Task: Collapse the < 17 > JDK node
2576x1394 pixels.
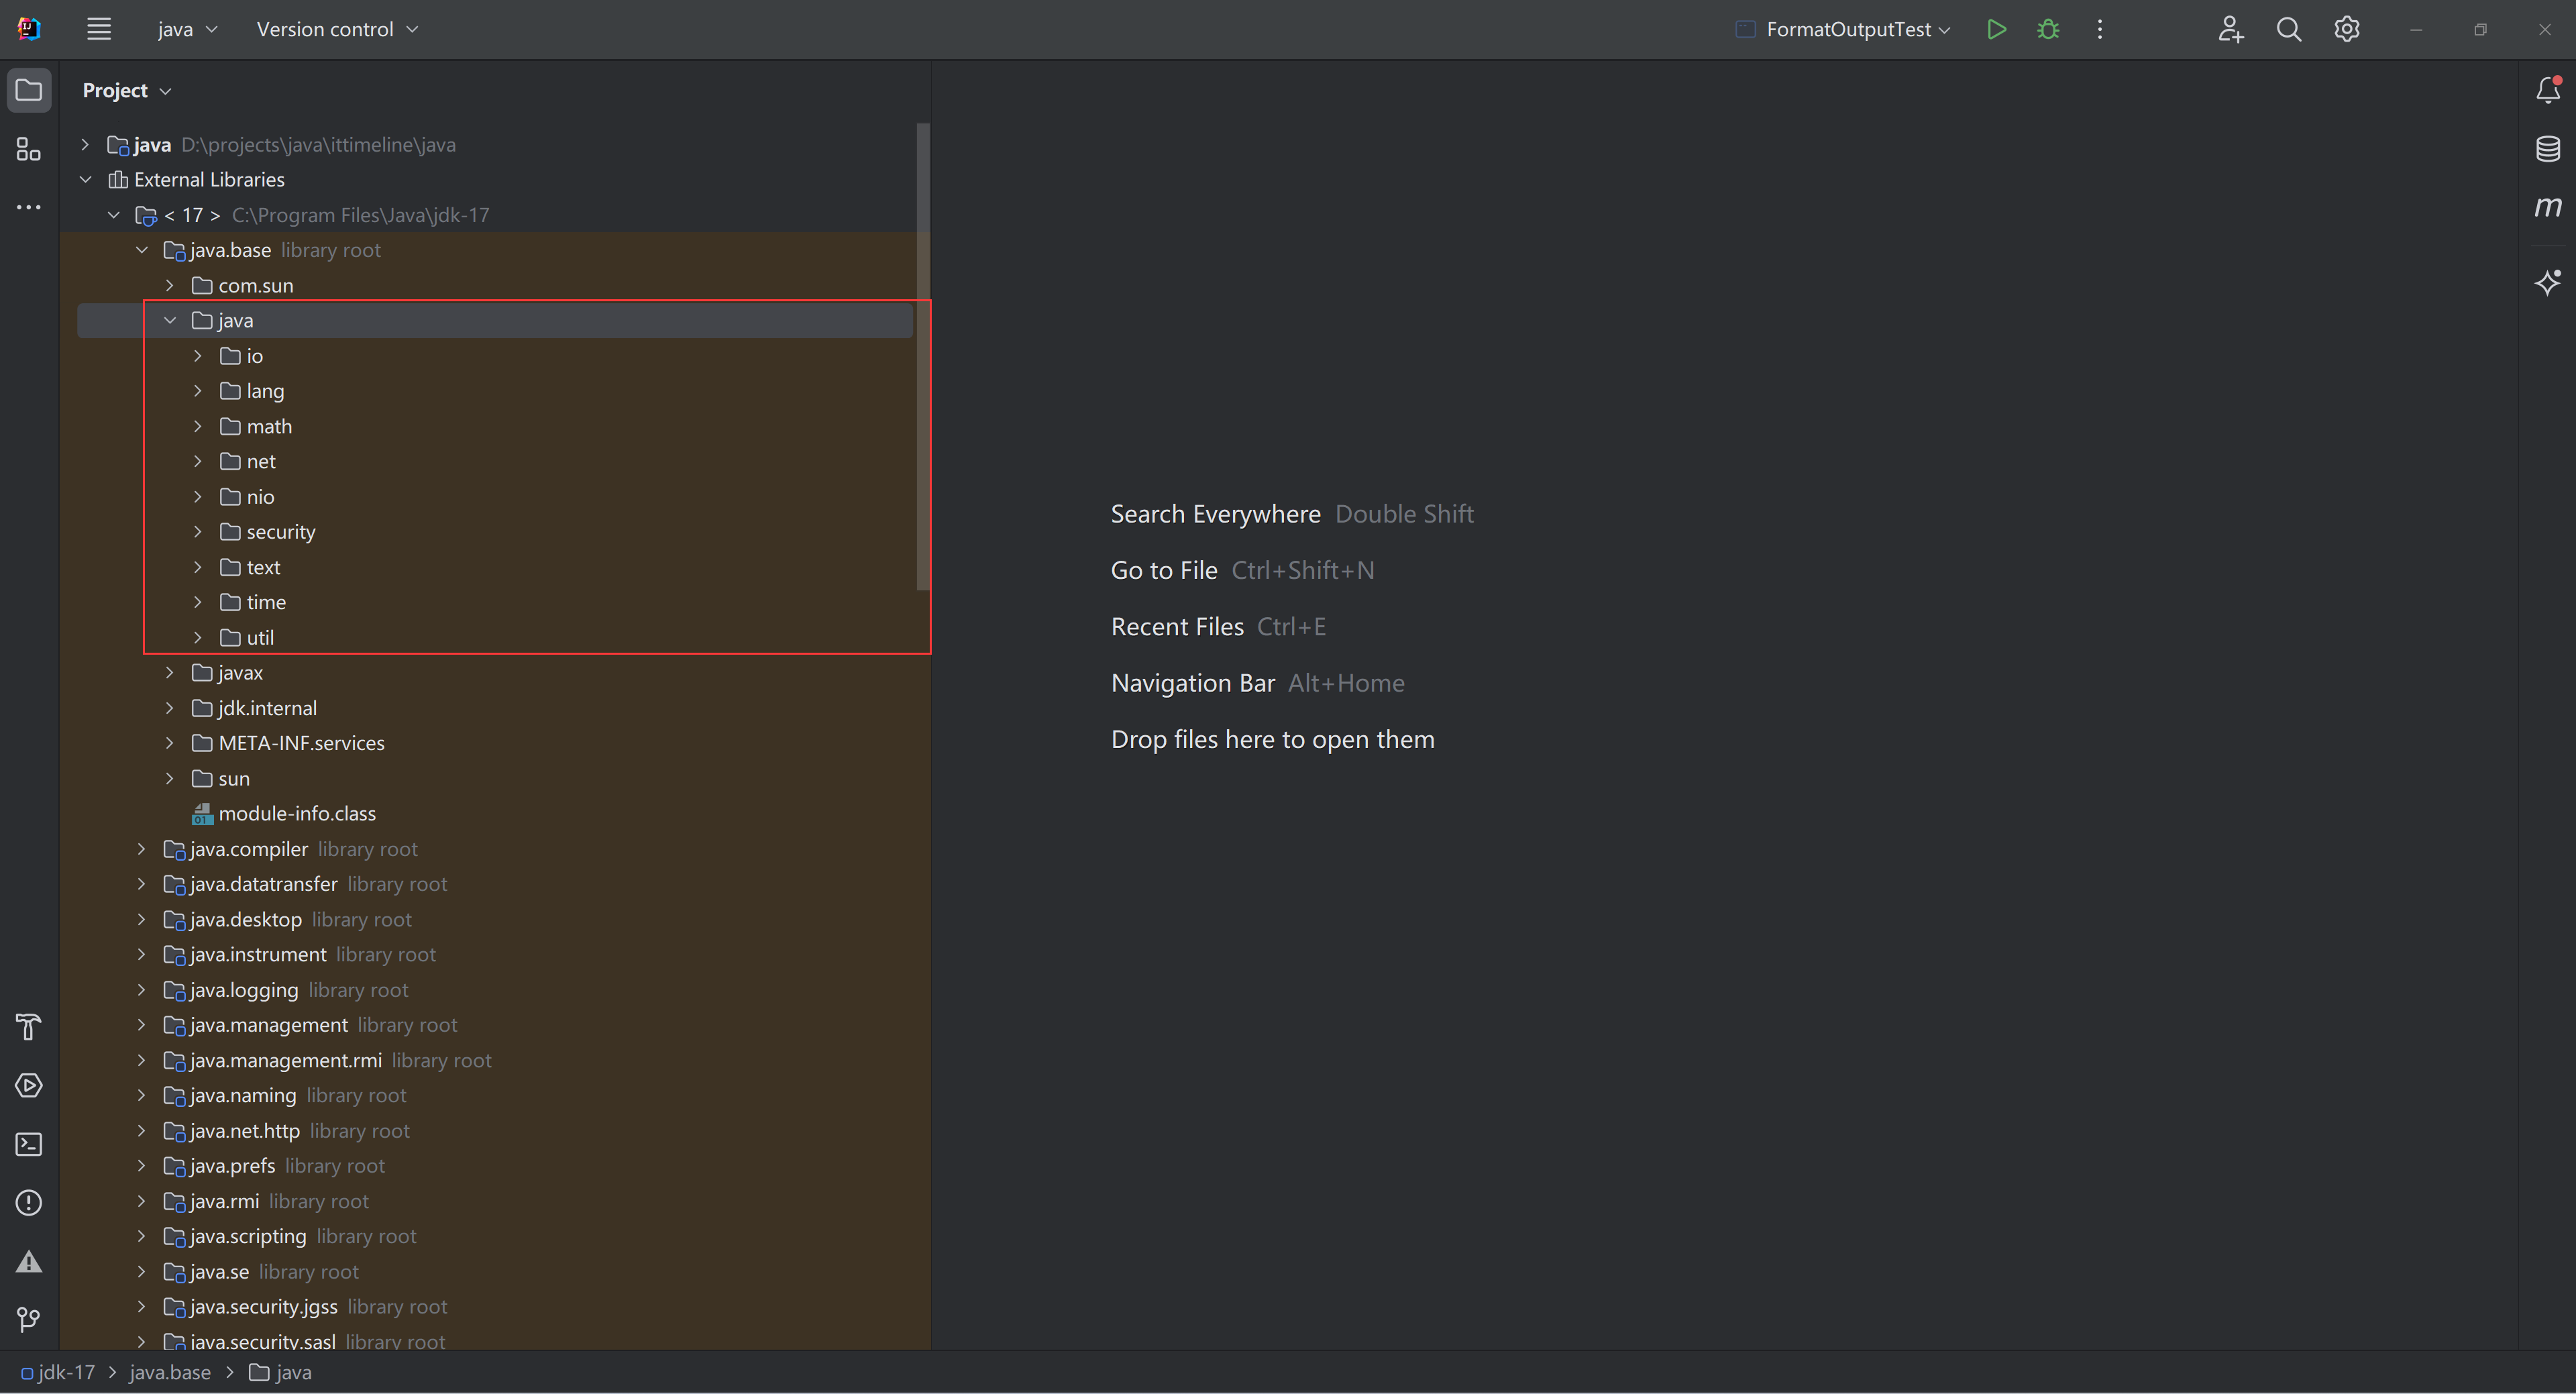Action: coord(113,215)
